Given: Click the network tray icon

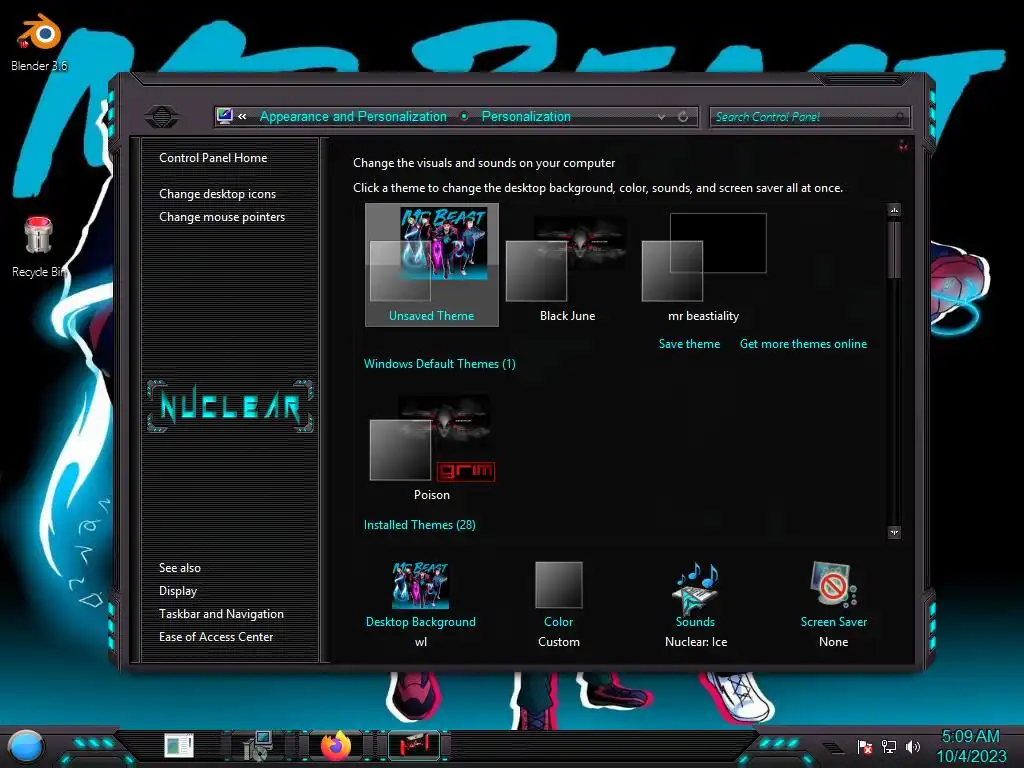Looking at the screenshot, I should click(x=889, y=746).
